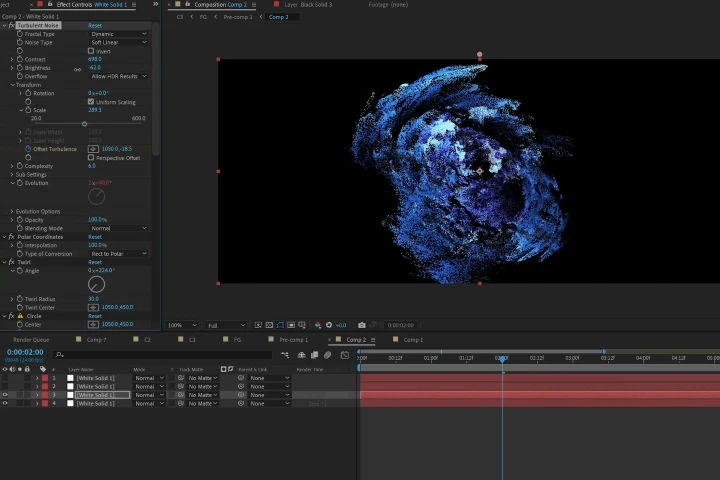Open the viewer magnification 100% dropdown
Screen dimensions: 720x480
click(x=182, y=325)
